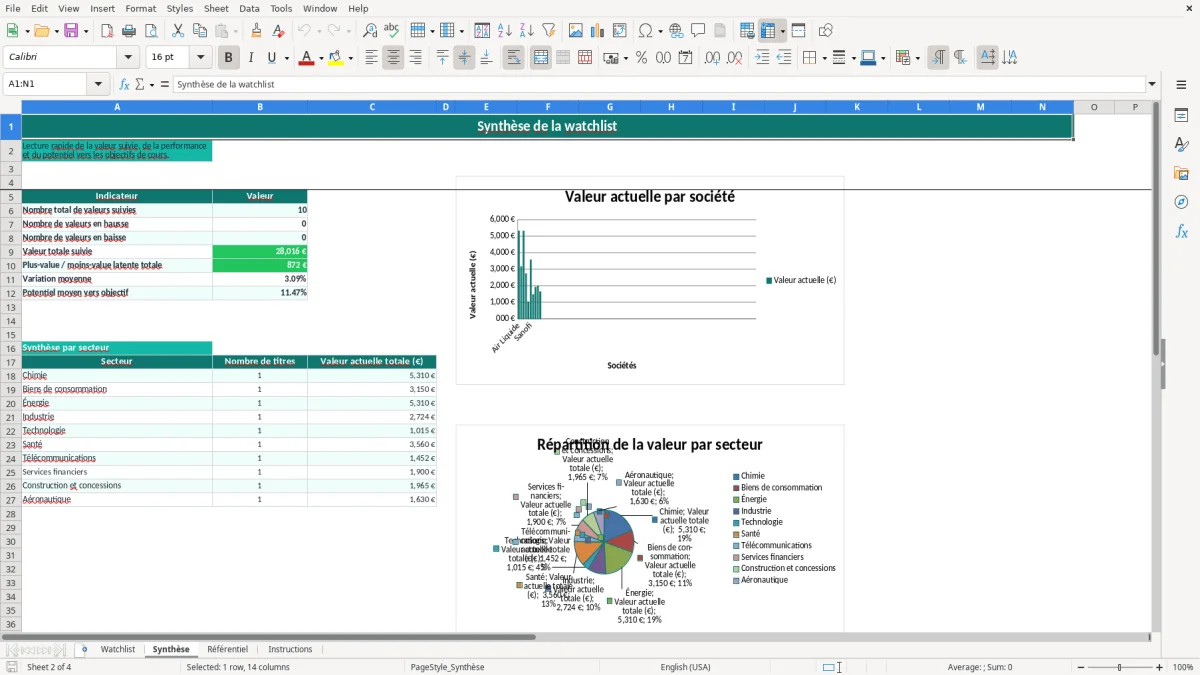Image resolution: width=1200 pixels, height=675 pixels.
Task: Open the sidebar Properties panel icon
Action: pos(1181,115)
